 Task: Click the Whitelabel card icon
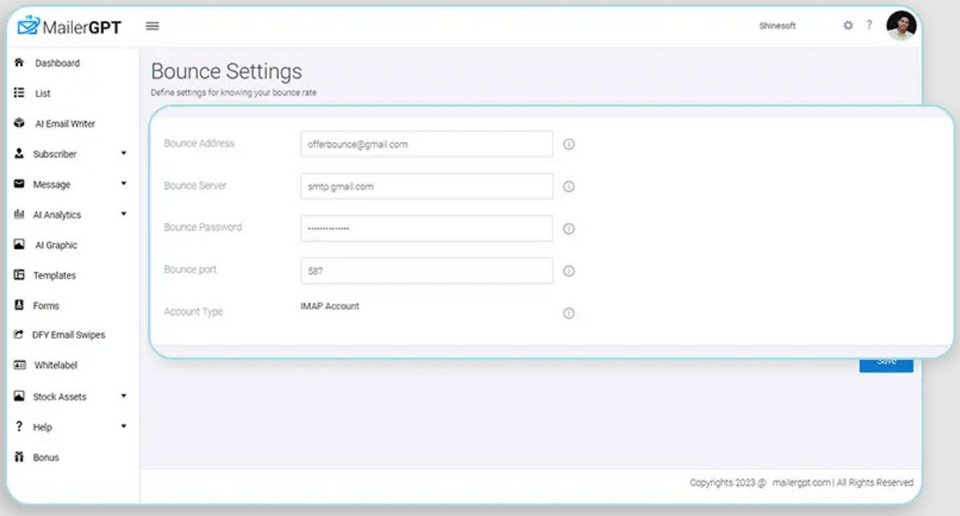coord(20,365)
